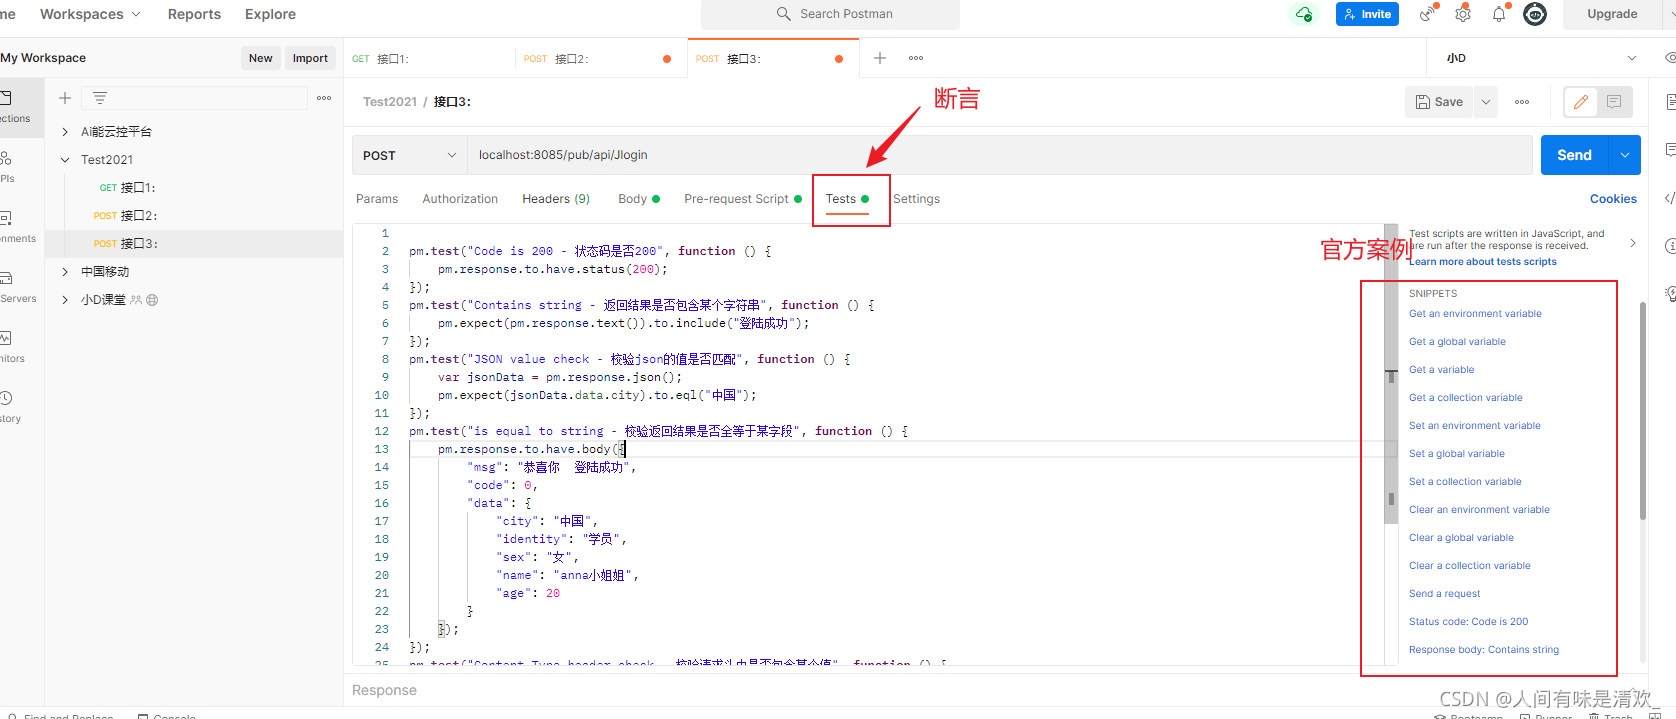Open request more actions ellipsis
Image resolution: width=1676 pixels, height=719 pixels.
point(1522,102)
